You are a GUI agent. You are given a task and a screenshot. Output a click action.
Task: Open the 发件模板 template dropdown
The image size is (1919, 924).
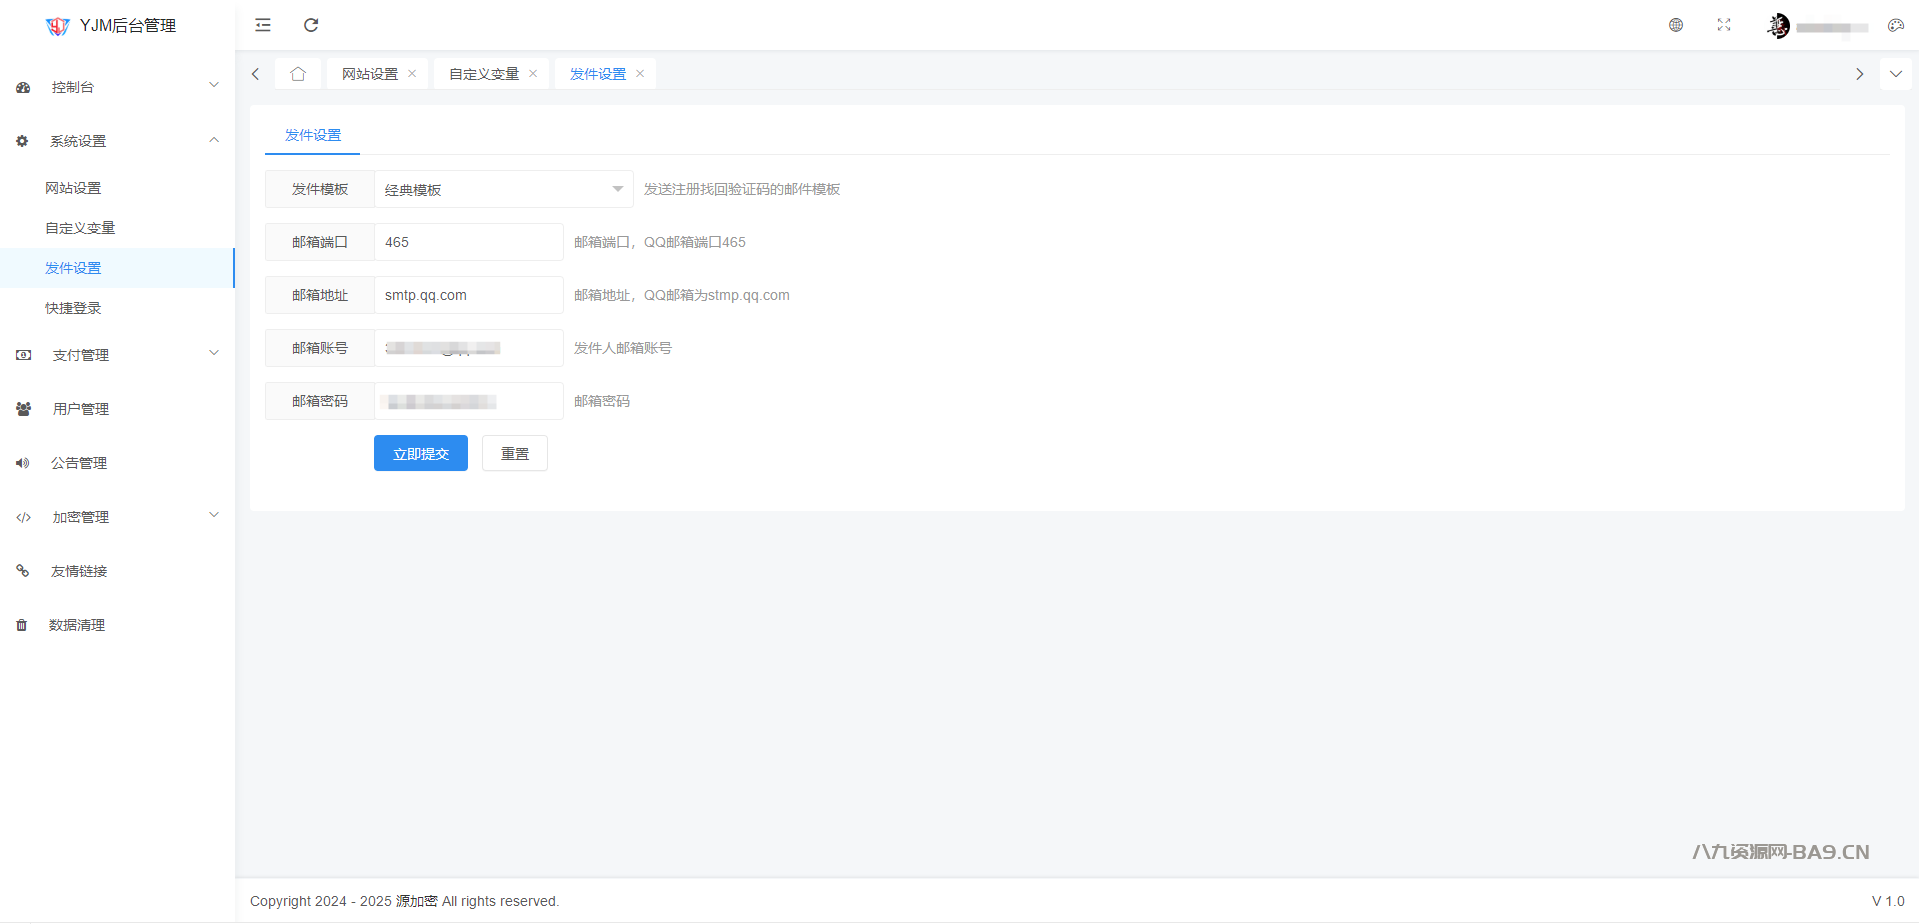503,189
